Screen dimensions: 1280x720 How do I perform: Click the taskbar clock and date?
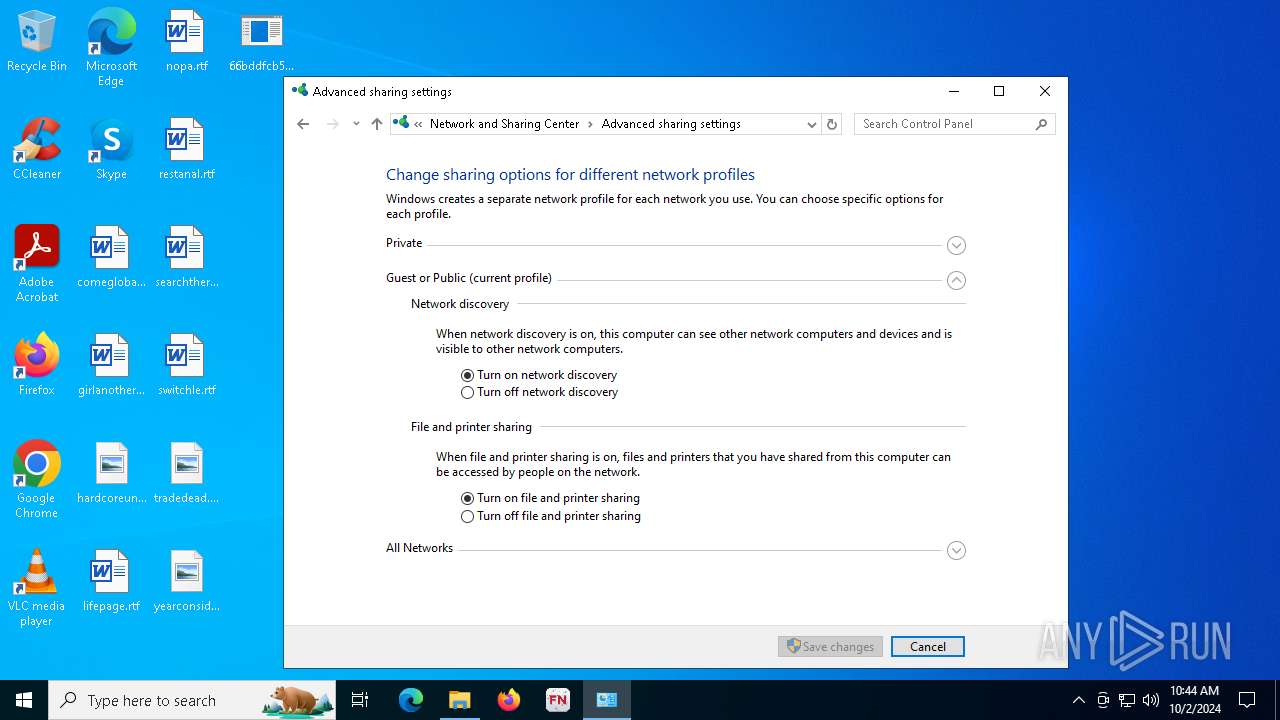(x=1195, y=700)
